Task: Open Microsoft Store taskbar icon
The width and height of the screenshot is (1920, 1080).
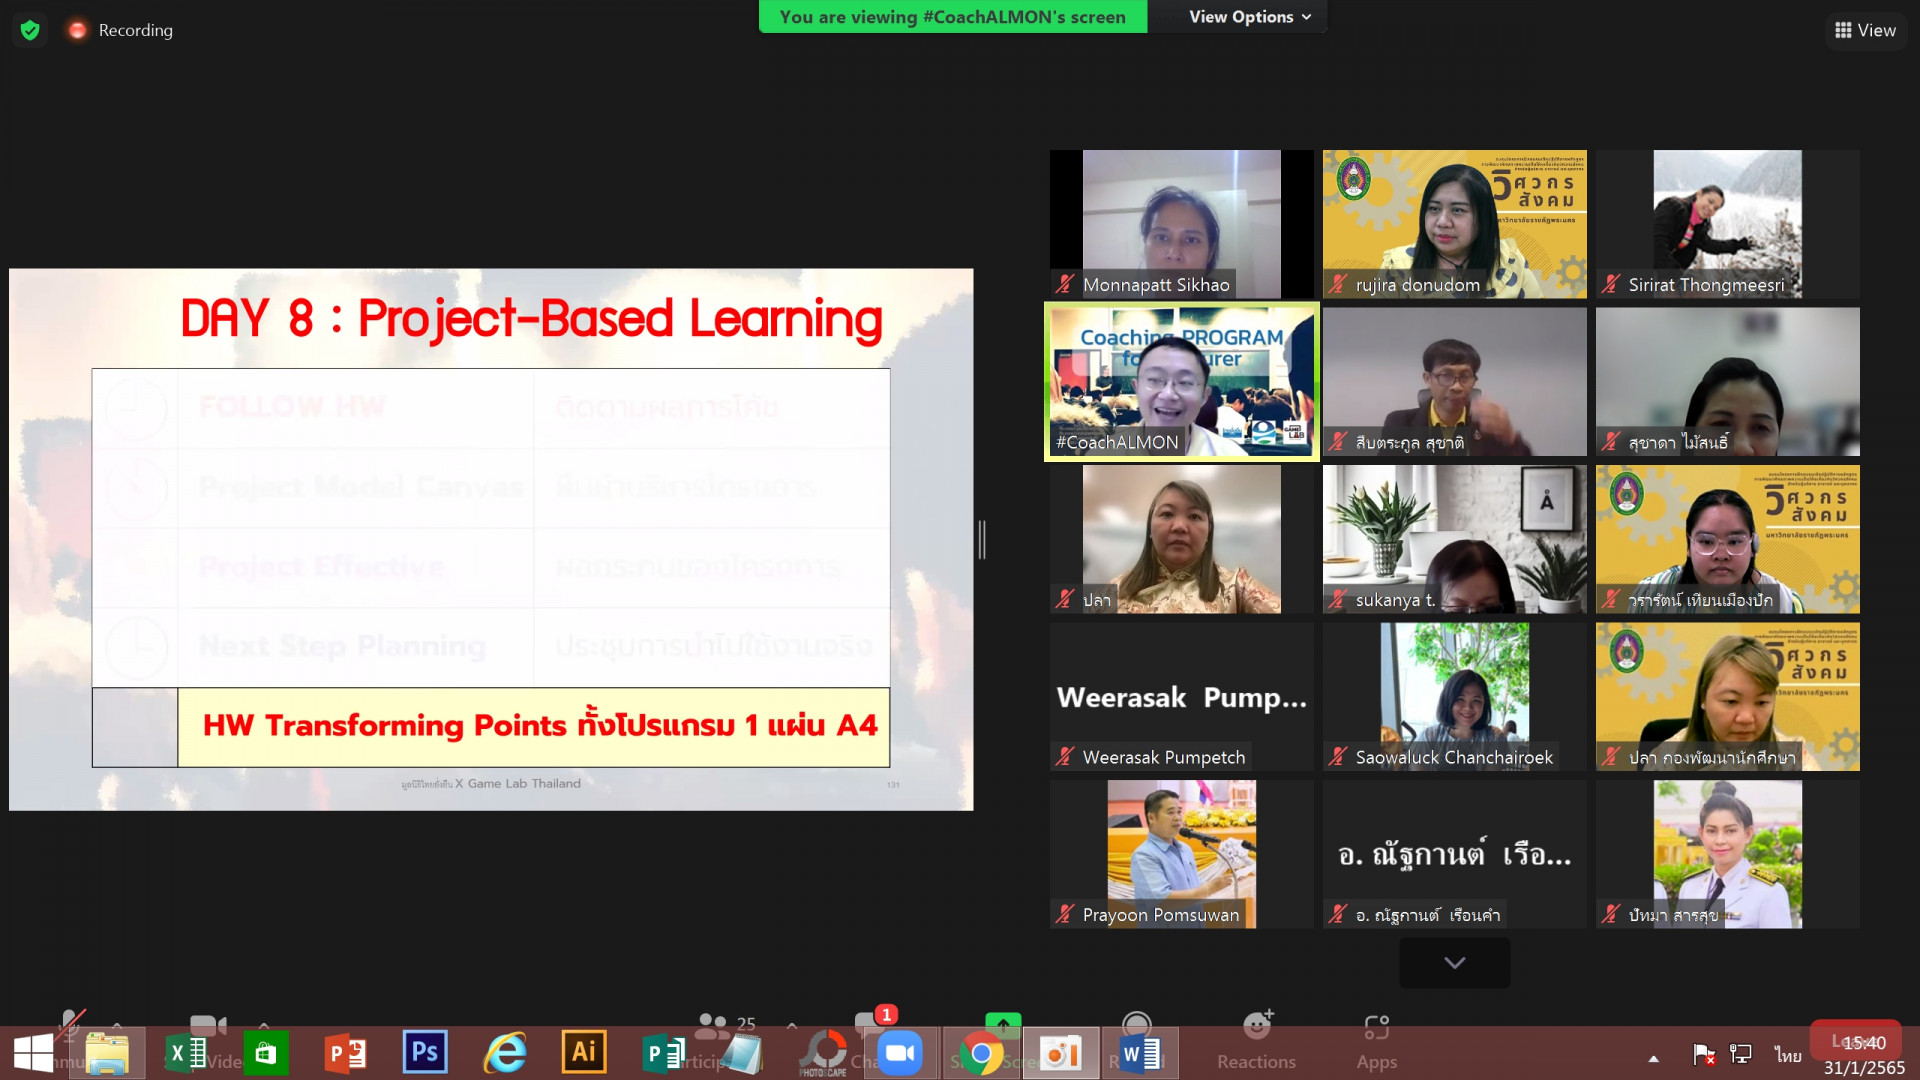Action: click(x=265, y=1053)
